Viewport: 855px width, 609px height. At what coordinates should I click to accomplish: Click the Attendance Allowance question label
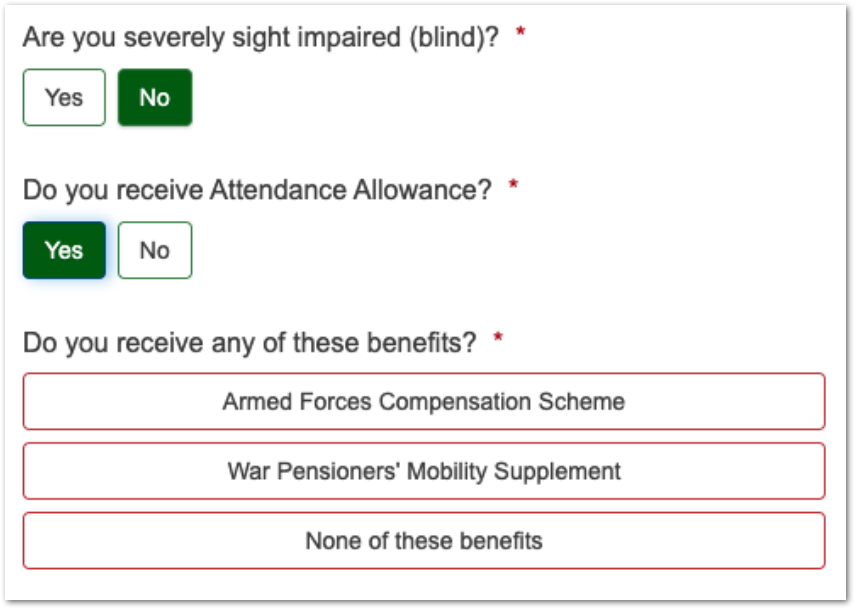coord(257,190)
